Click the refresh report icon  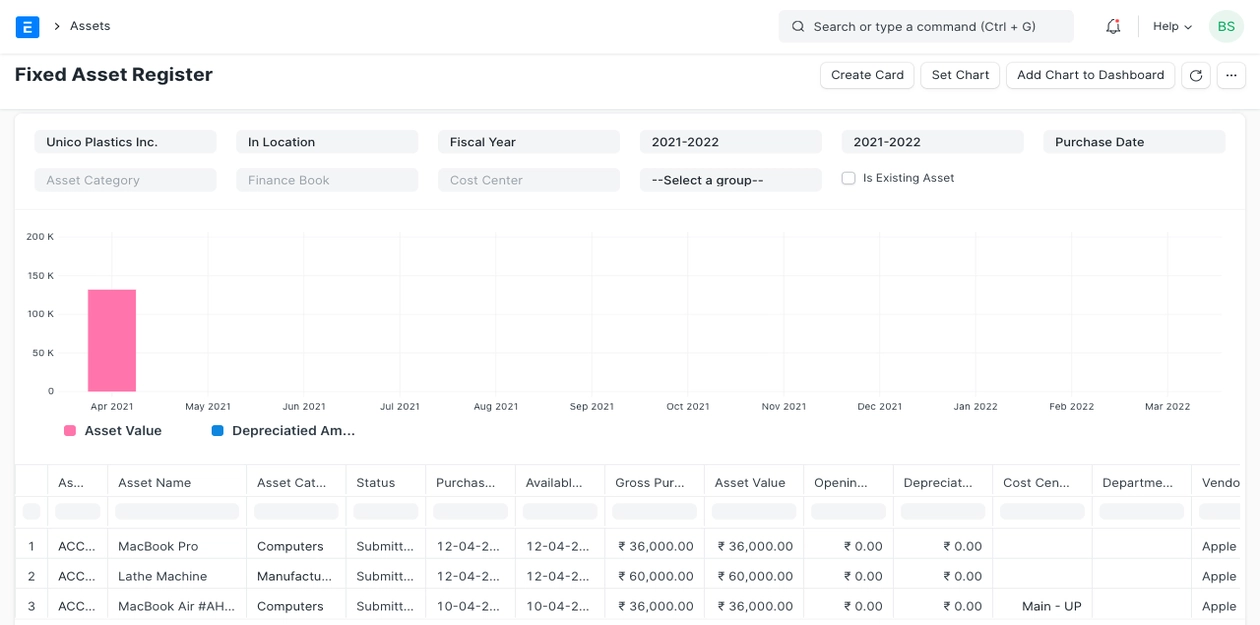[1196, 76]
